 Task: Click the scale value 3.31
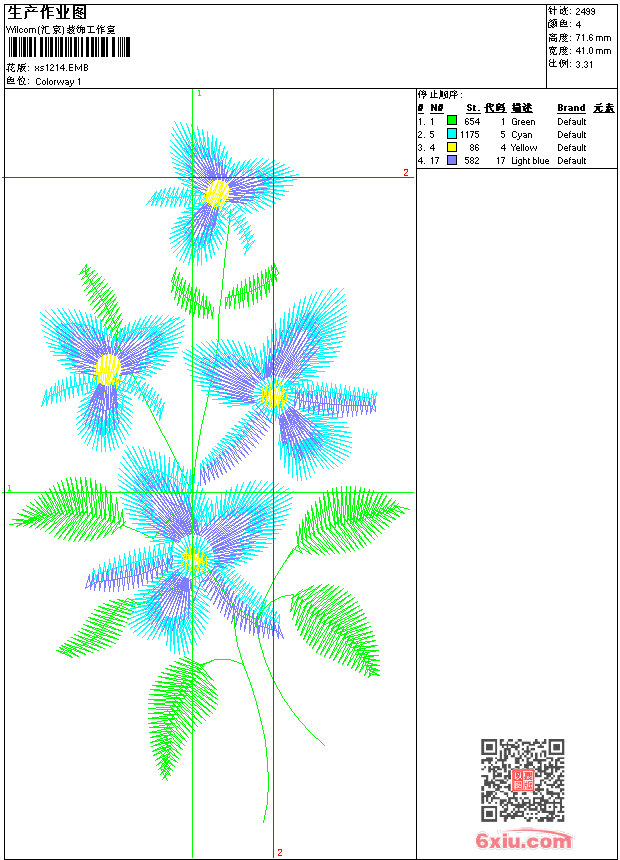click(x=584, y=64)
